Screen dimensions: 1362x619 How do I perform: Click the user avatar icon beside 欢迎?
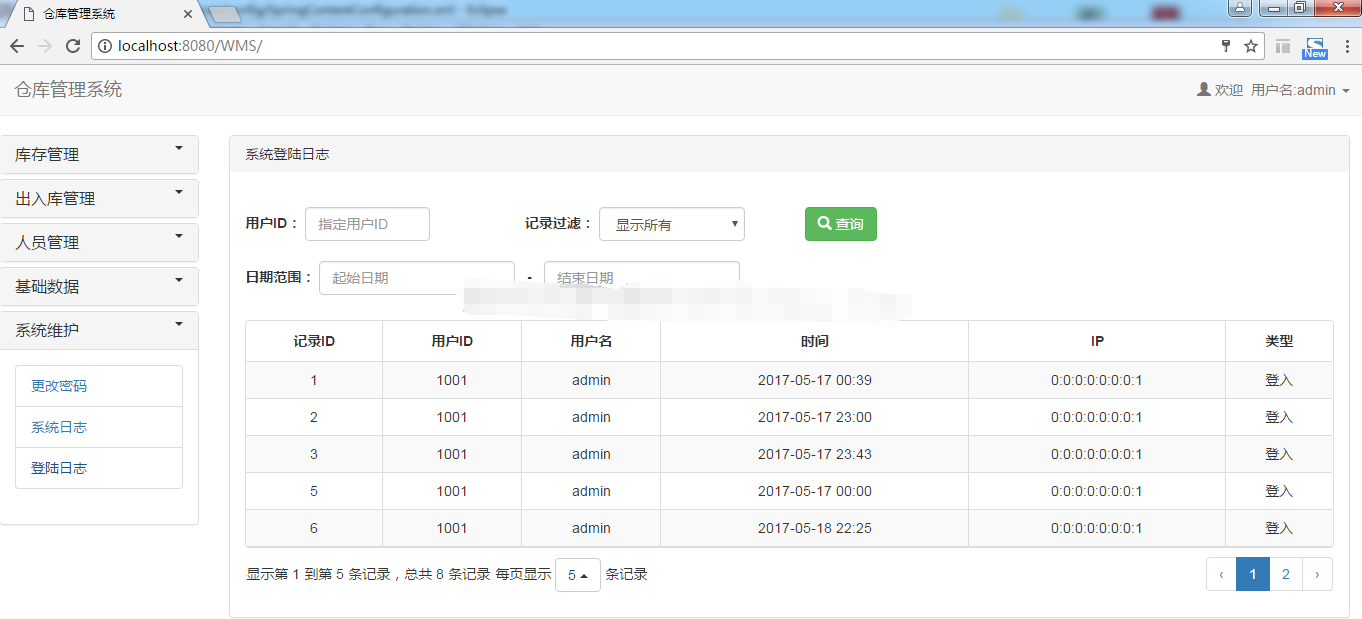click(1204, 89)
